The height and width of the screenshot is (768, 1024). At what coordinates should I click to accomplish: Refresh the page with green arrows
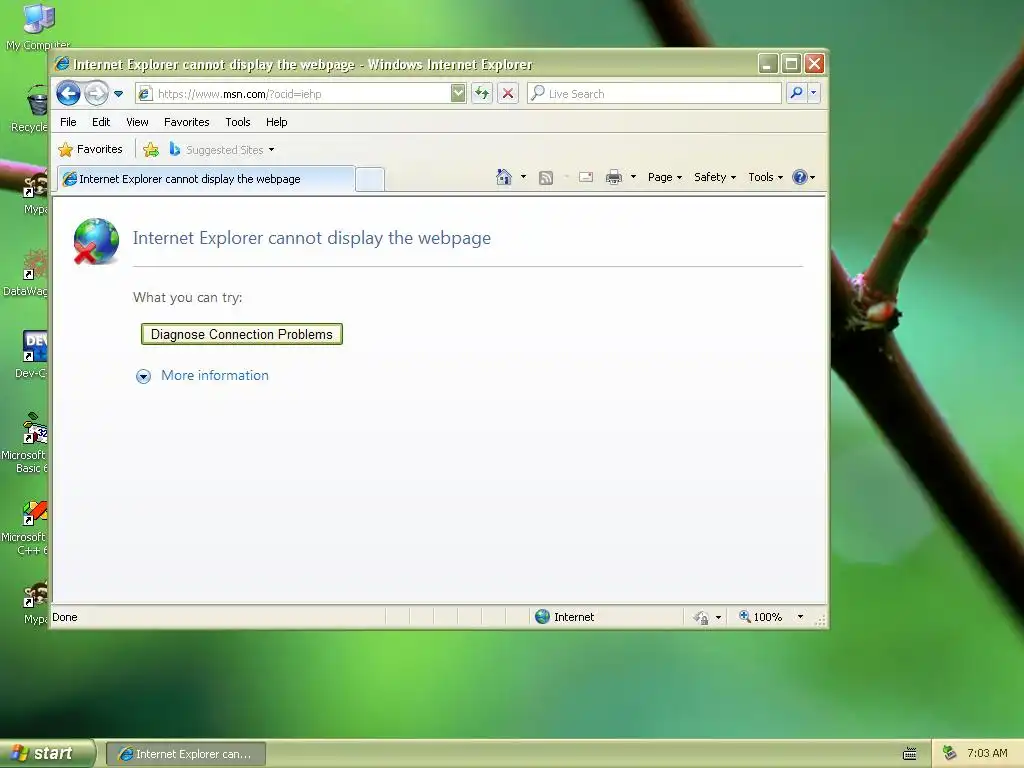[x=482, y=93]
